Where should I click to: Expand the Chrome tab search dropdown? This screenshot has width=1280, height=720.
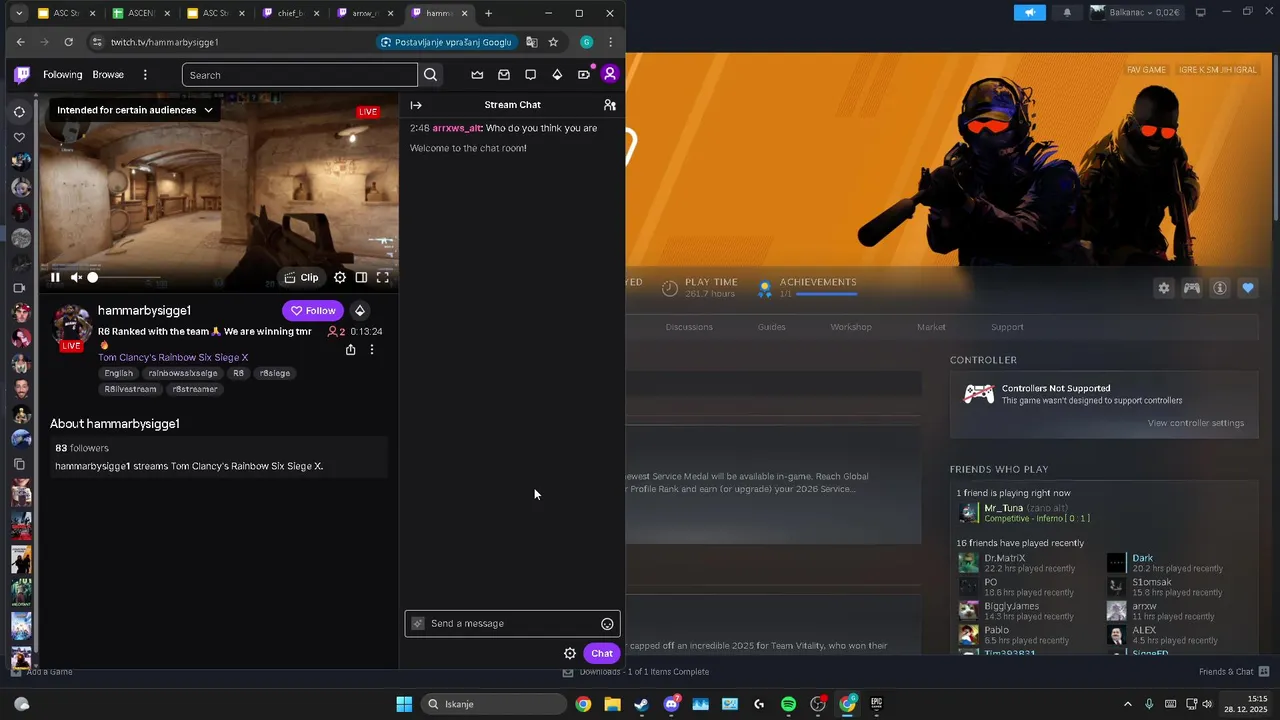[19, 14]
